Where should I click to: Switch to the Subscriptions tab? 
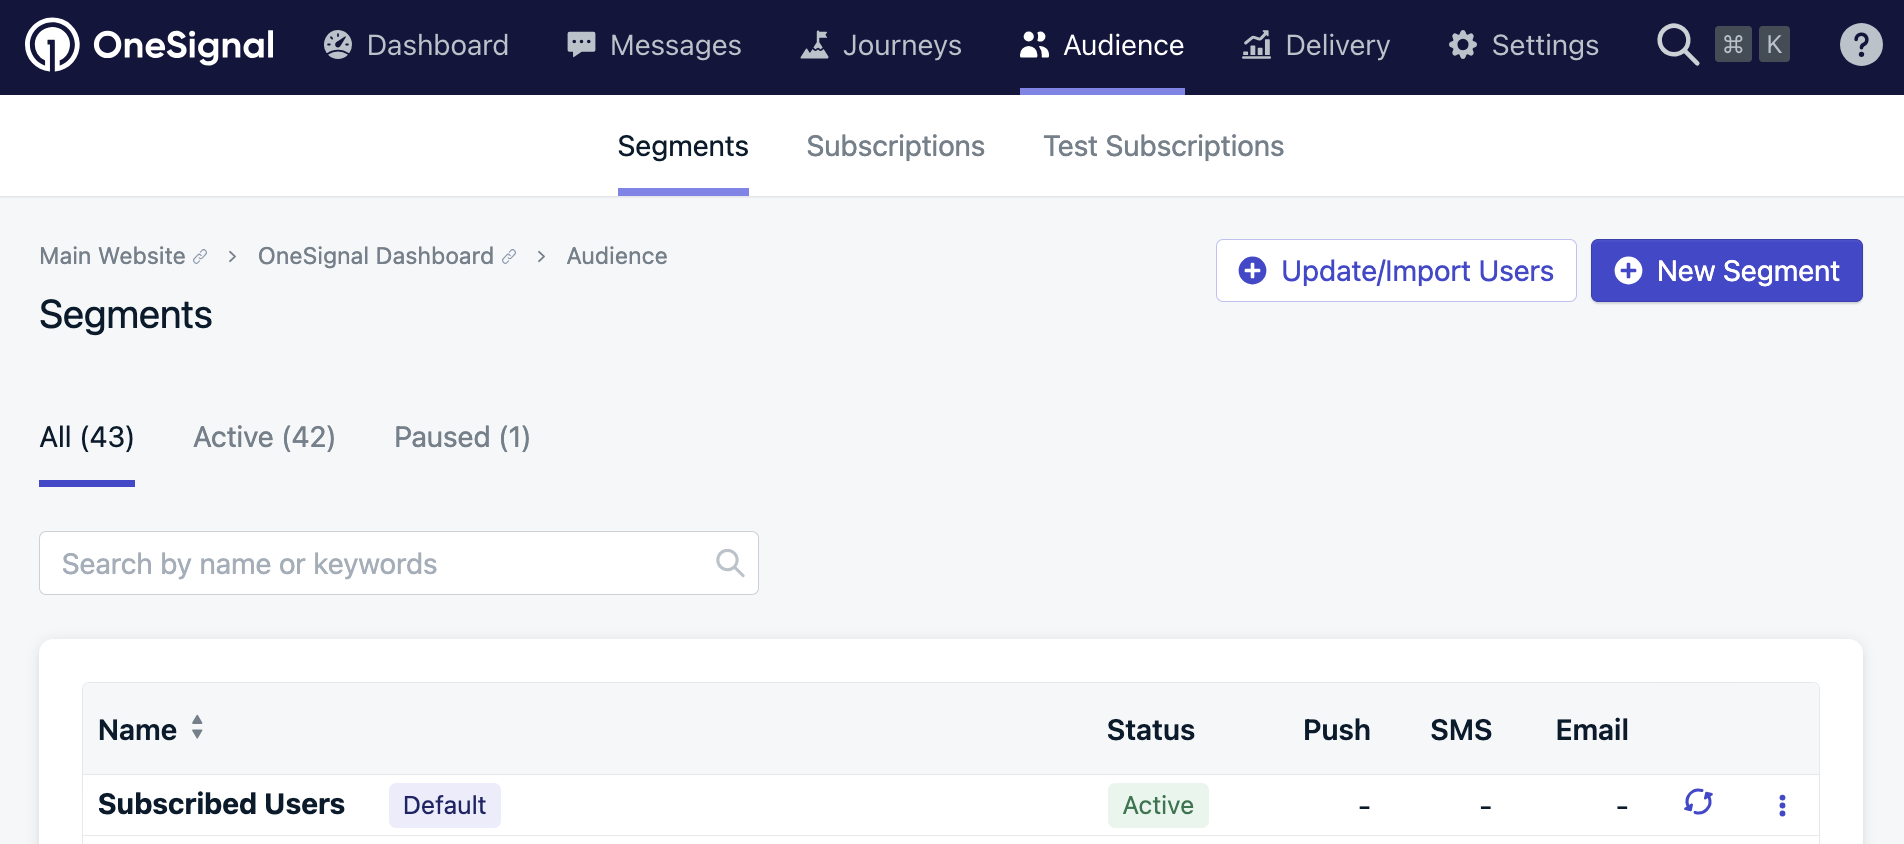pyautogui.click(x=895, y=147)
